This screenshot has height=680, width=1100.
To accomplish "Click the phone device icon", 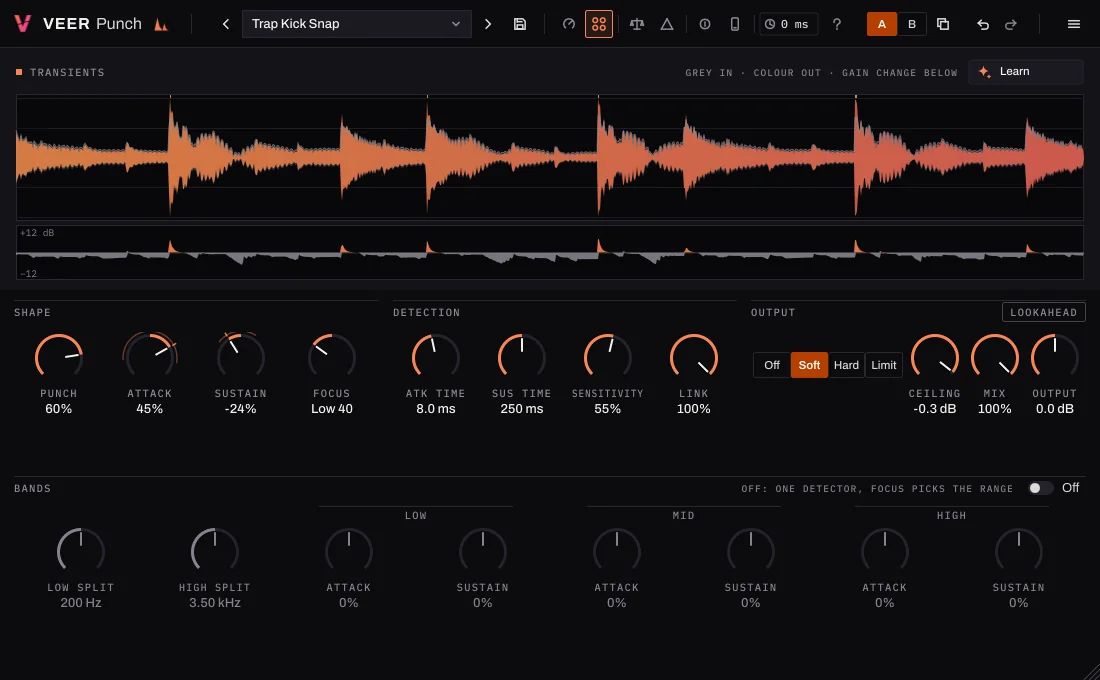I will pyautogui.click(x=735, y=24).
